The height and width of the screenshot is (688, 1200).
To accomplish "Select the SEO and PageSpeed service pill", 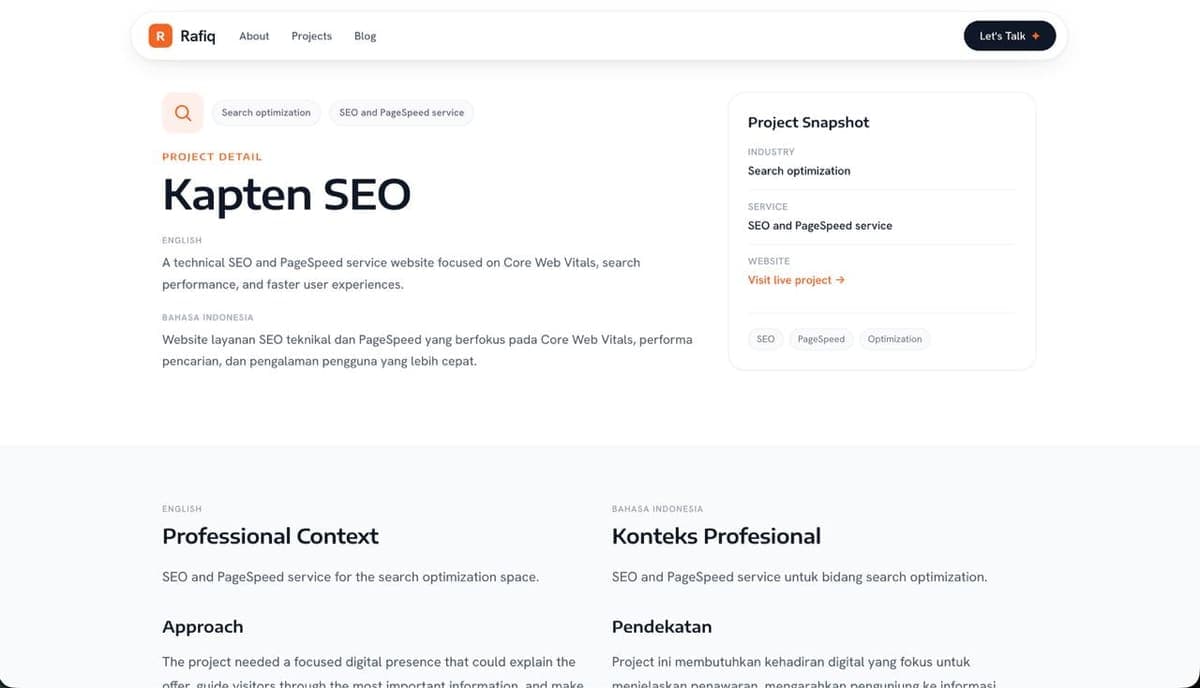I will click(x=401, y=113).
